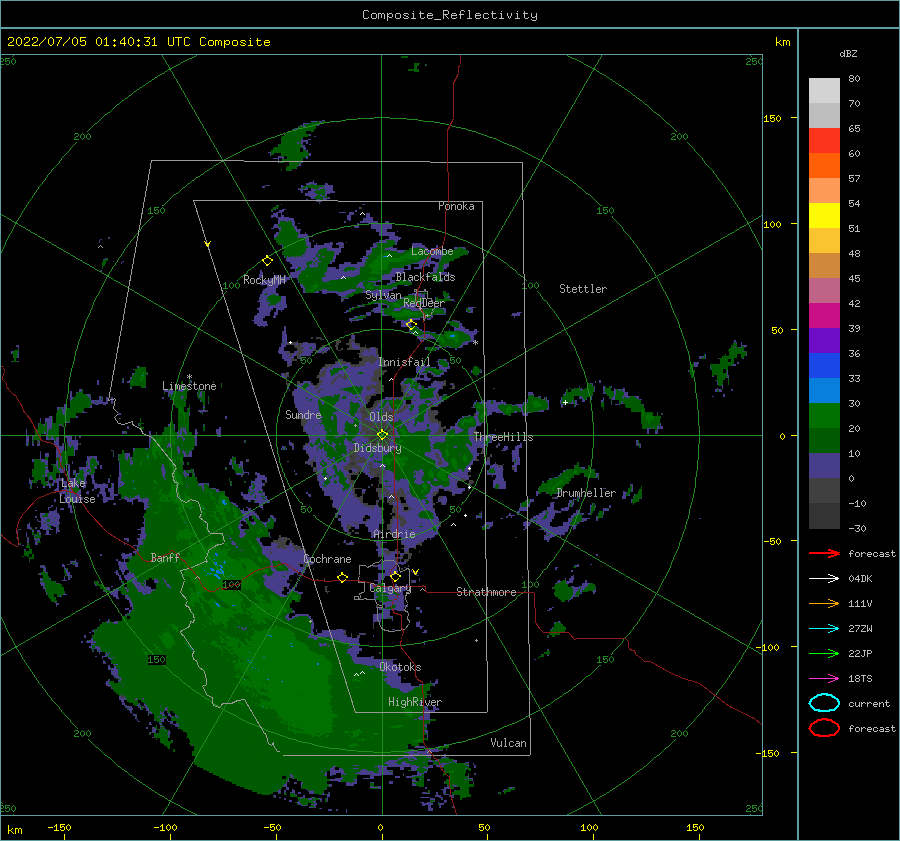Click the Strathmore town label

(486, 592)
